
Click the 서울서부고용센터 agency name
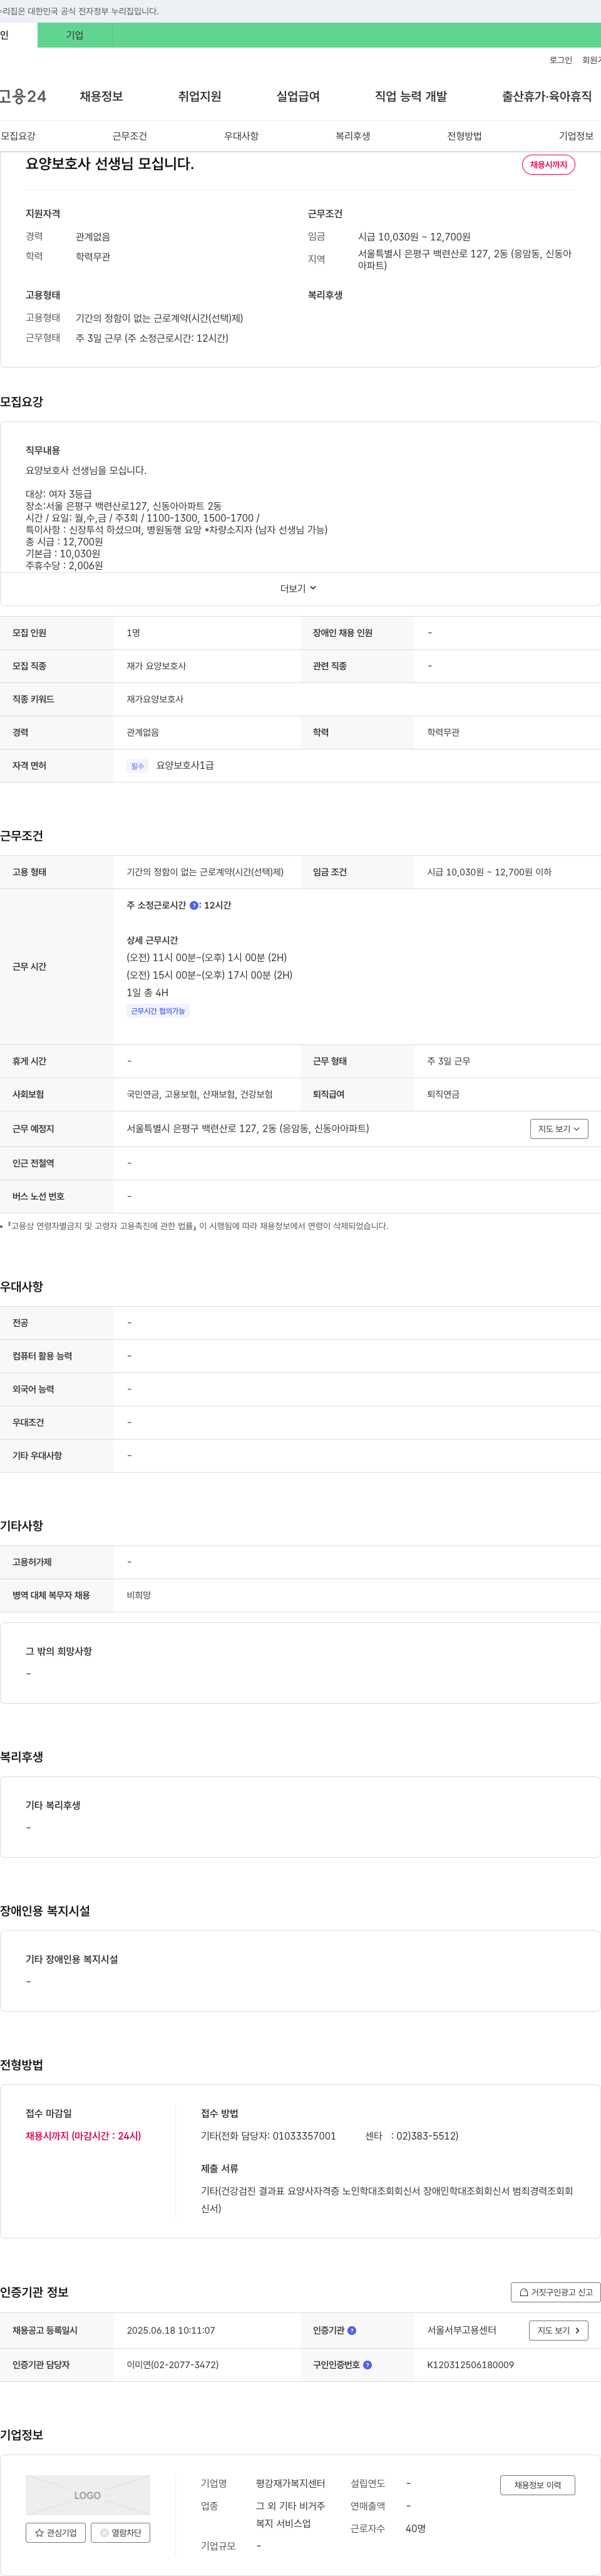pos(462,2330)
